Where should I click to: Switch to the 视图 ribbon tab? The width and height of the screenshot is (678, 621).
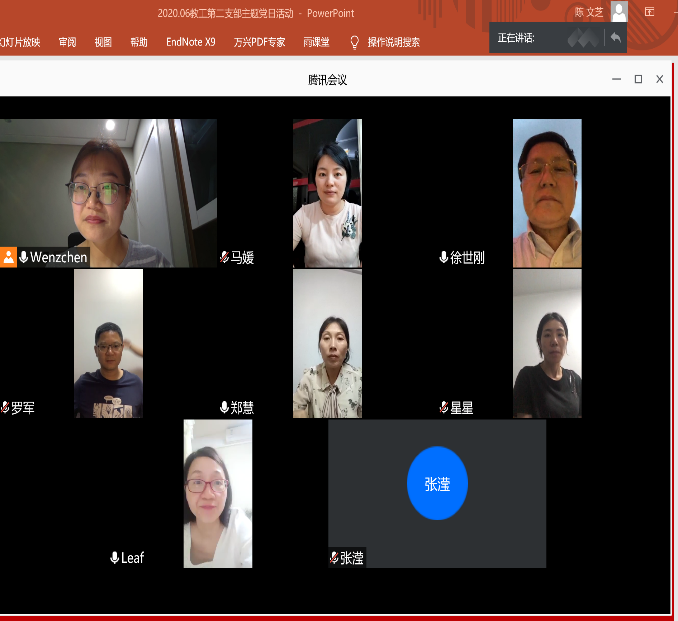pyautogui.click(x=103, y=42)
